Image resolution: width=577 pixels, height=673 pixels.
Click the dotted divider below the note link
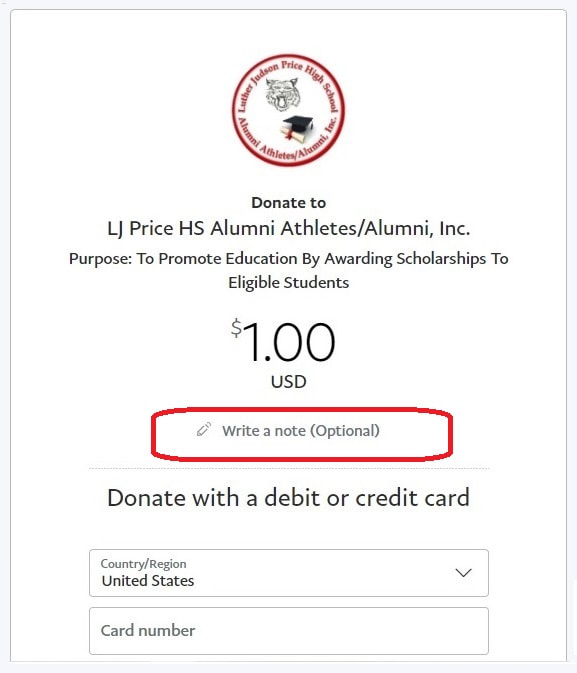[288, 469]
